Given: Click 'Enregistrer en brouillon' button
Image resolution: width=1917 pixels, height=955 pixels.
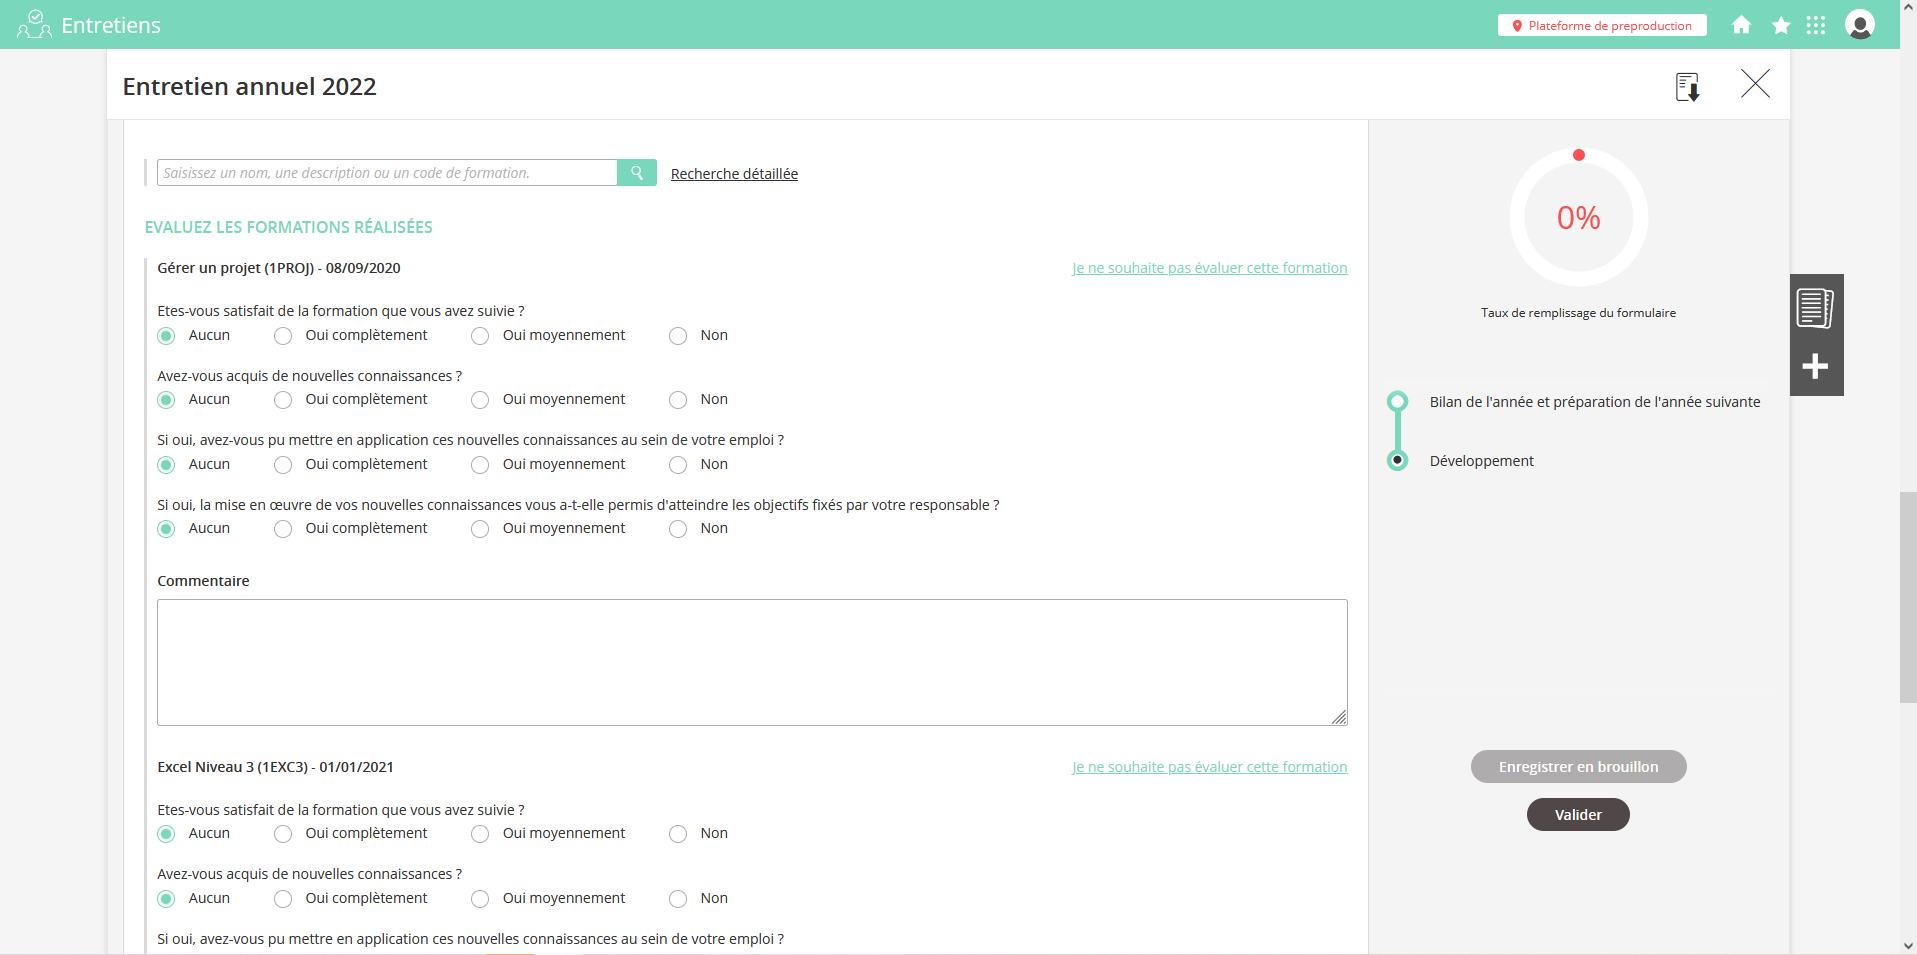Looking at the screenshot, I should pyautogui.click(x=1578, y=767).
